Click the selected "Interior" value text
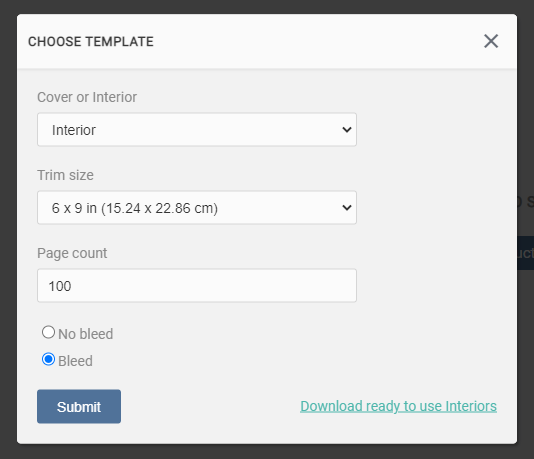 pyautogui.click(x=74, y=130)
